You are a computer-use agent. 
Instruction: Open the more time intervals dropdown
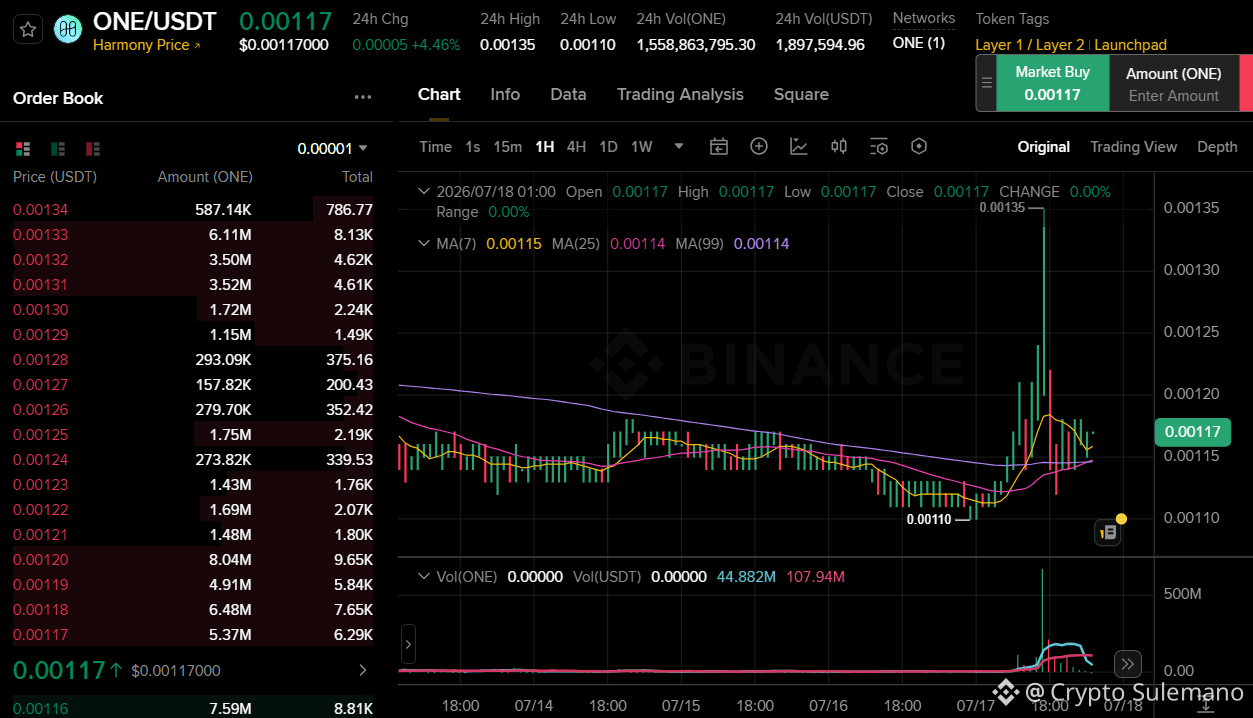tap(679, 146)
